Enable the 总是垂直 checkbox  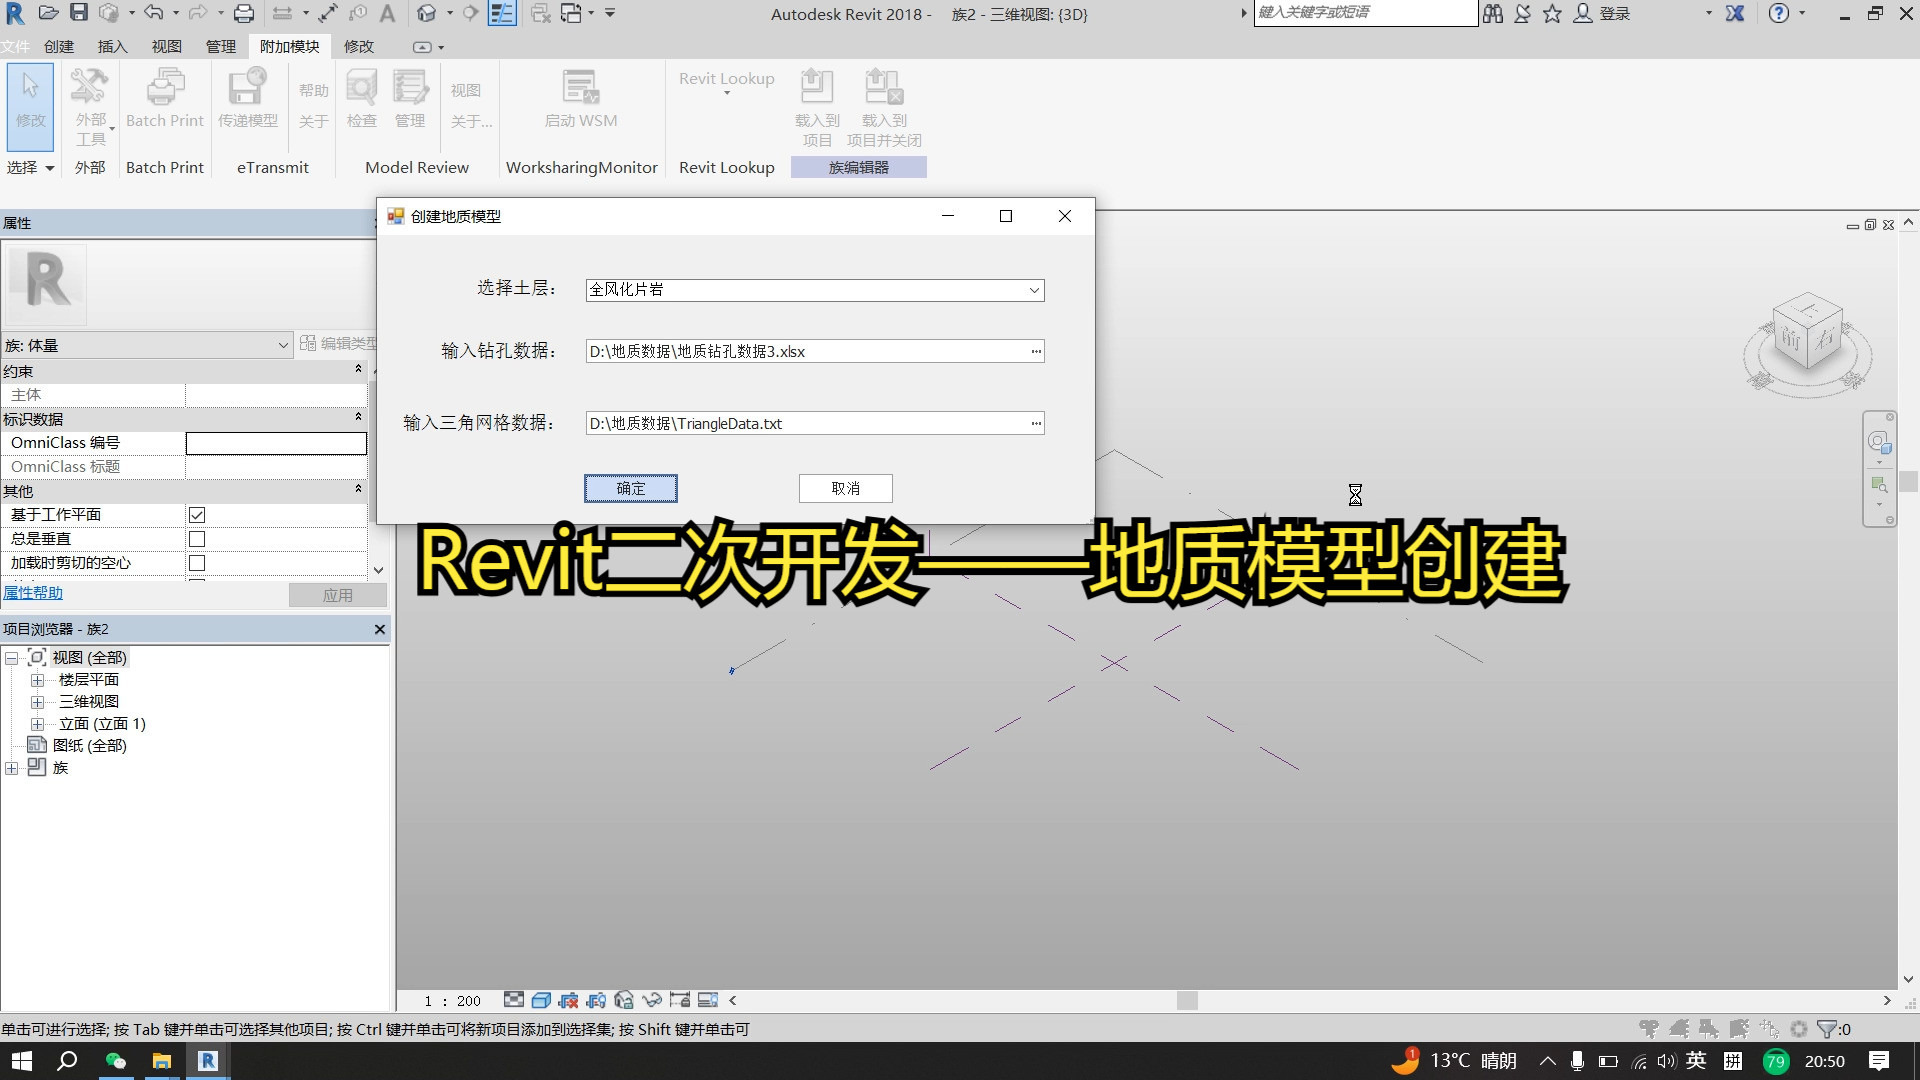[x=197, y=538]
